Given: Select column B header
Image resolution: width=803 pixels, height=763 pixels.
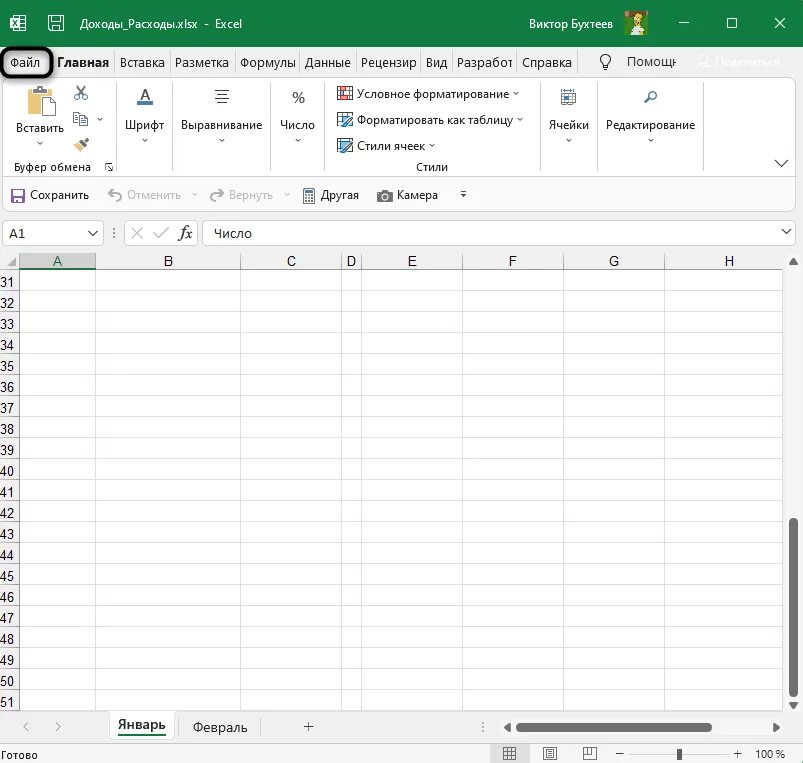Looking at the screenshot, I should [168, 261].
